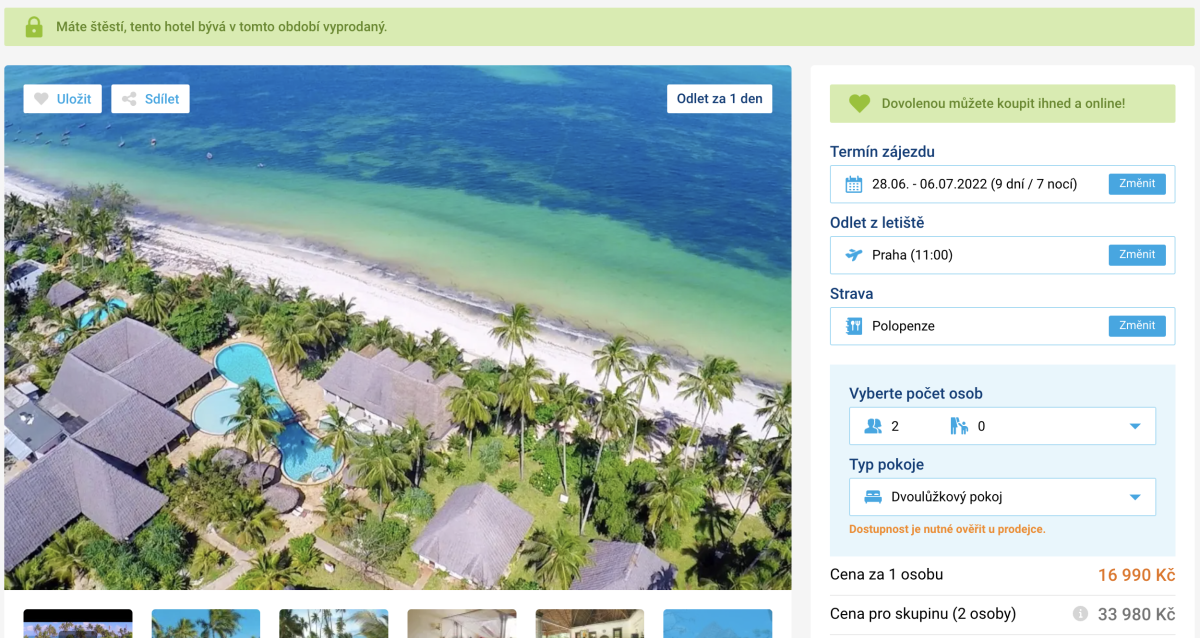Click the children icon in person selector
The image size is (1200, 638).
(x=959, y=426)
